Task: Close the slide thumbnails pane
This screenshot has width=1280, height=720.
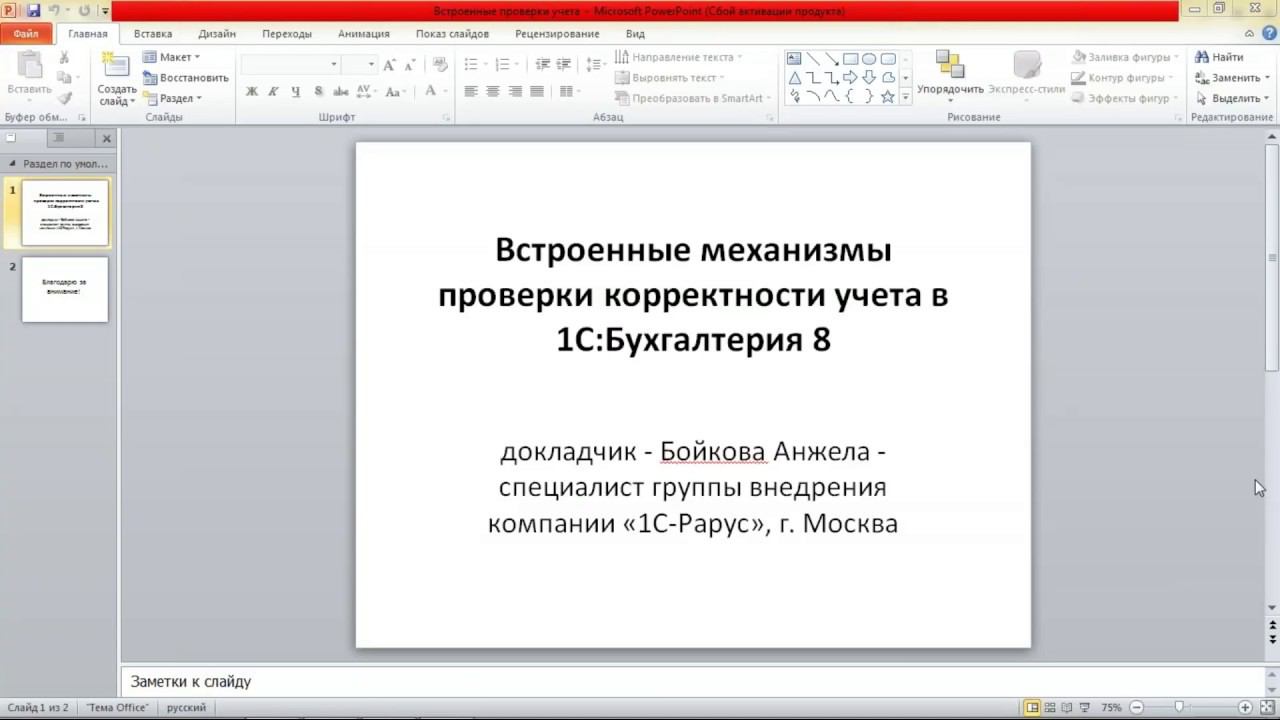Action: pos(106,138)
